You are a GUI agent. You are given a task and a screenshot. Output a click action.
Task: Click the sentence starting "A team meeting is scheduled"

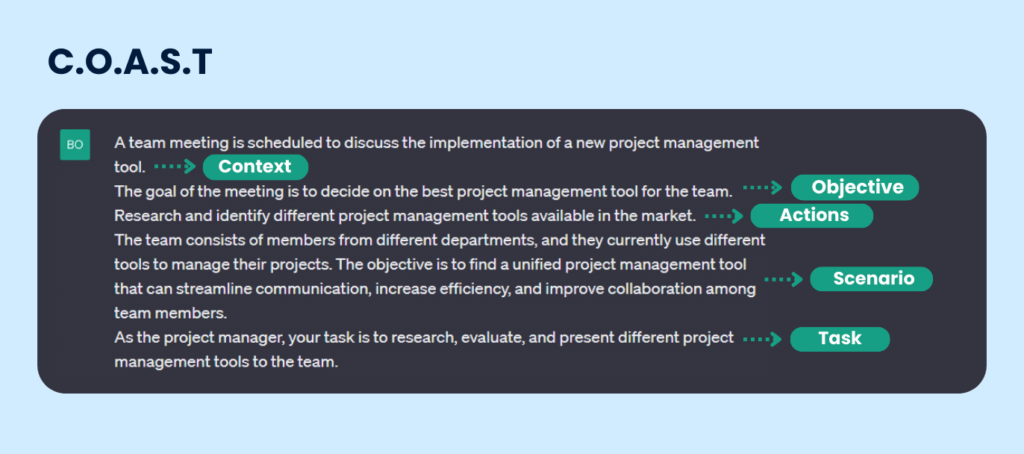(x=436, y=143)
